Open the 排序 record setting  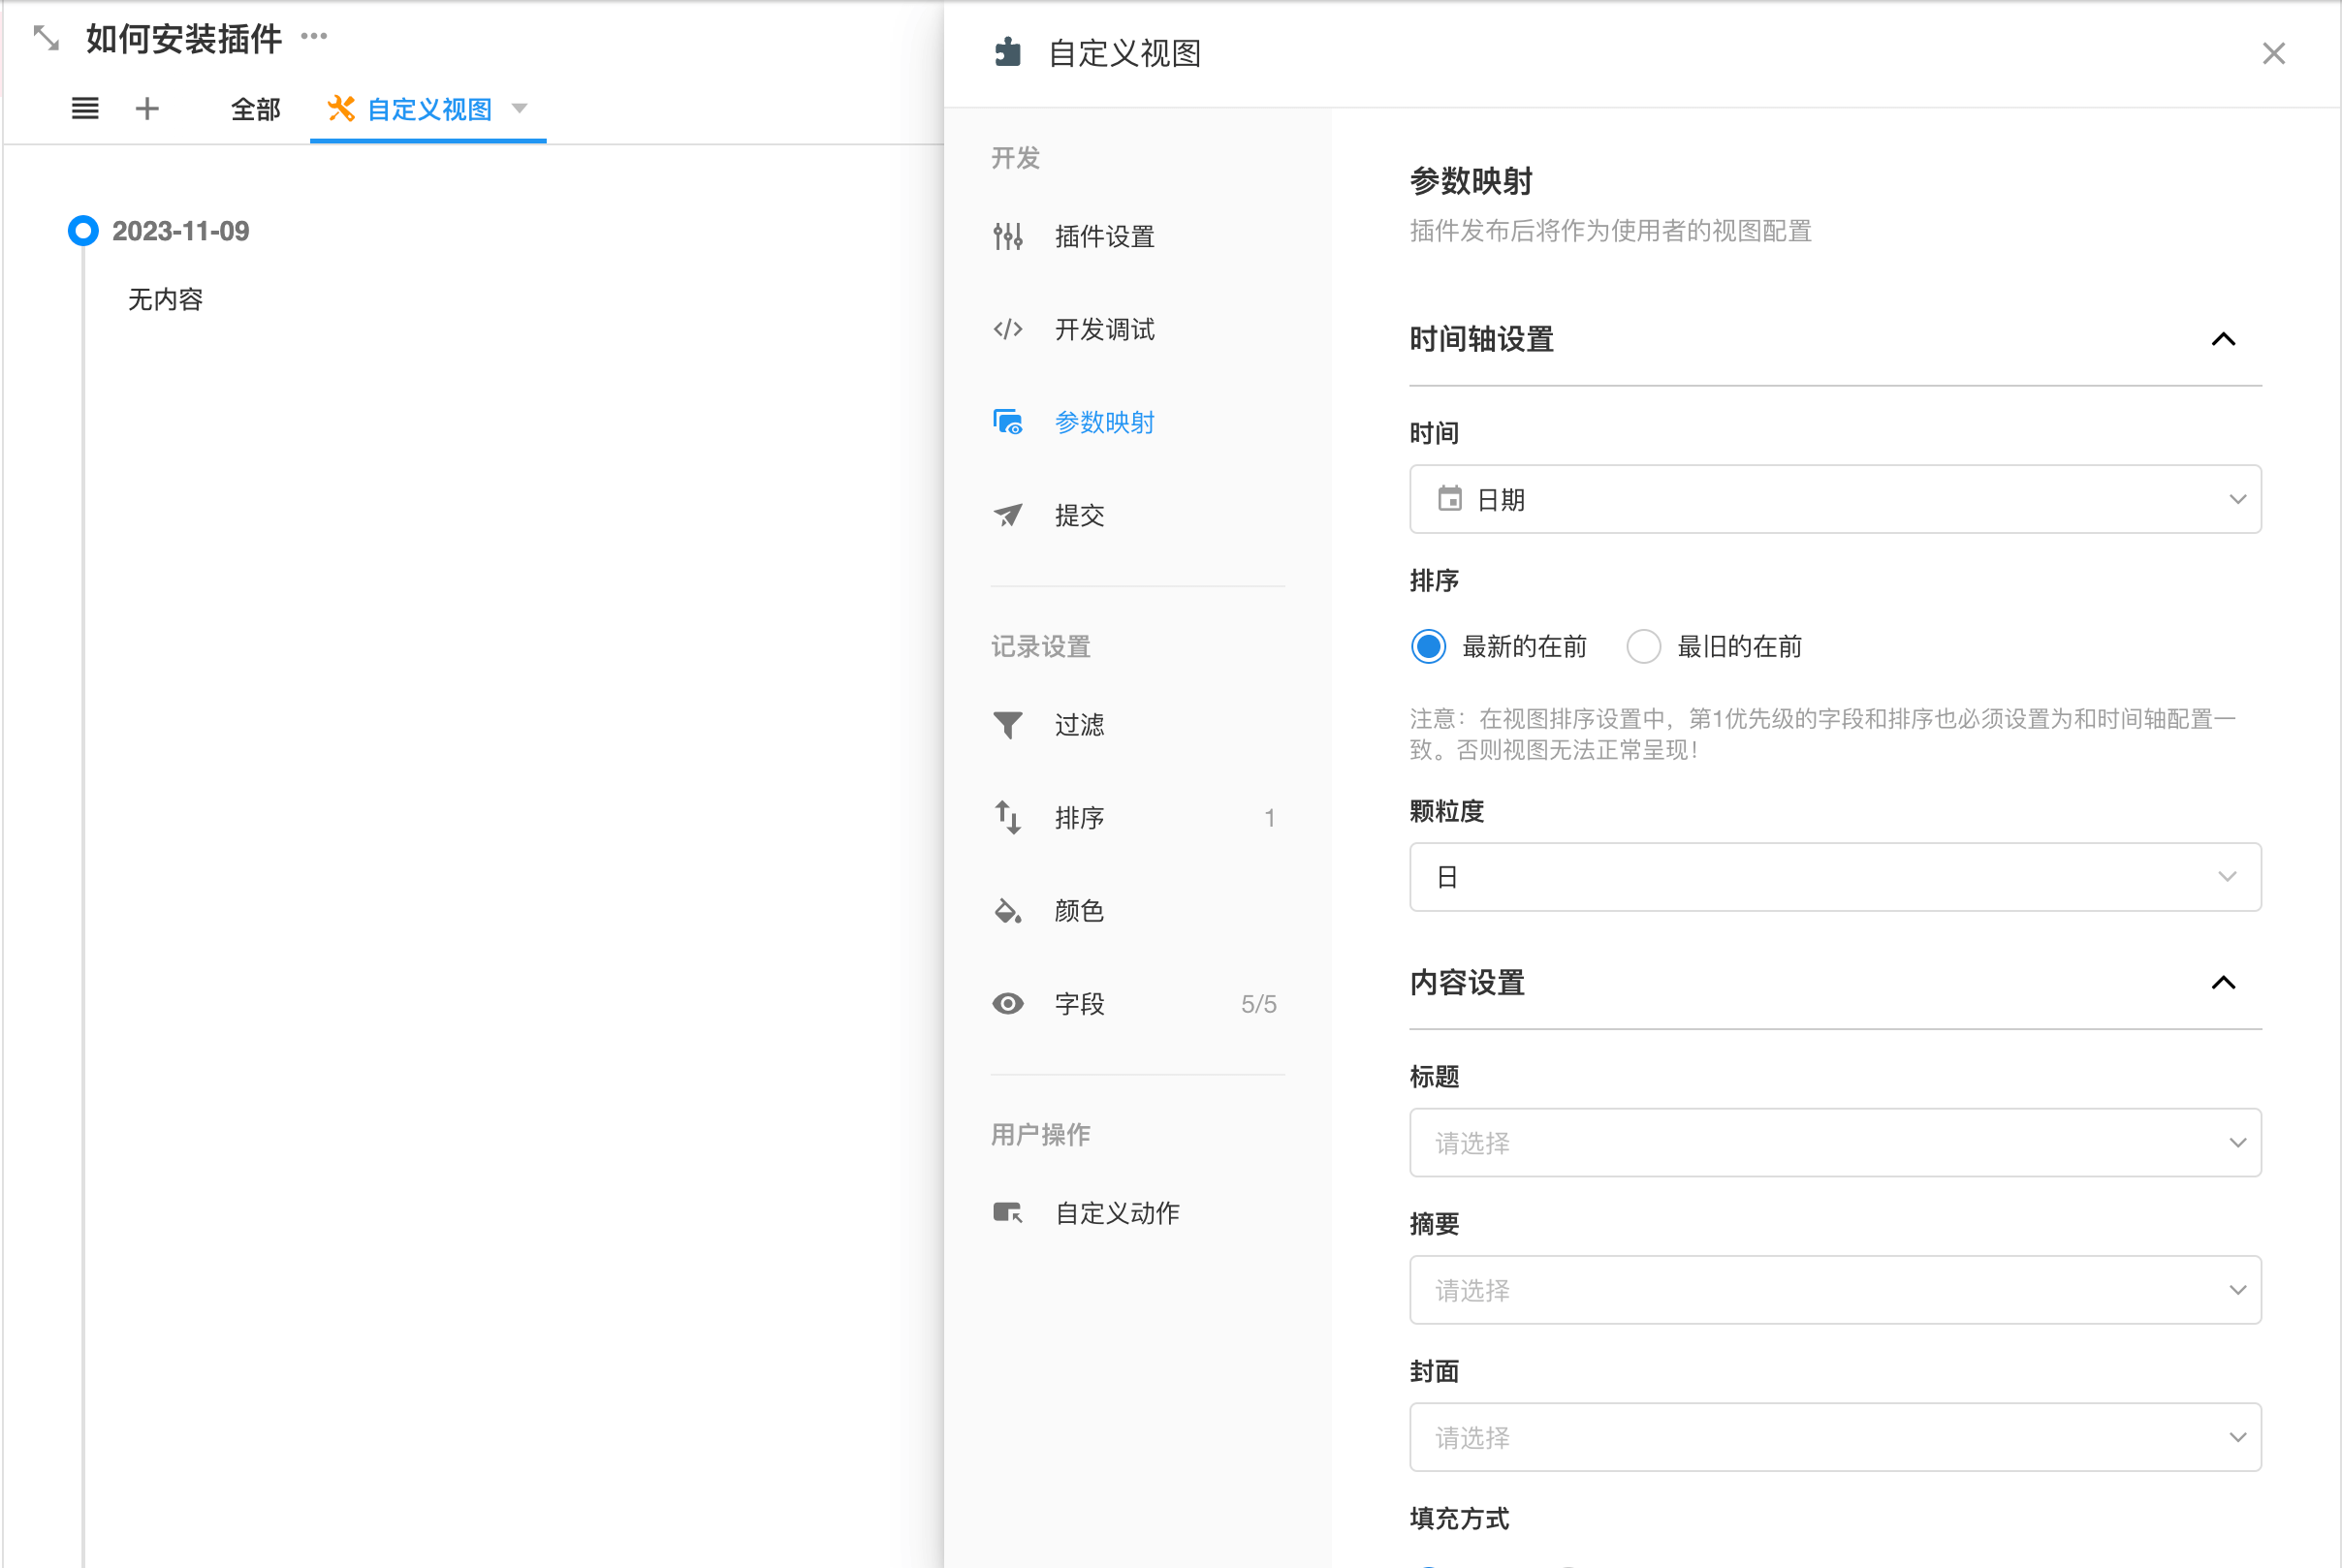point(1079,818)
